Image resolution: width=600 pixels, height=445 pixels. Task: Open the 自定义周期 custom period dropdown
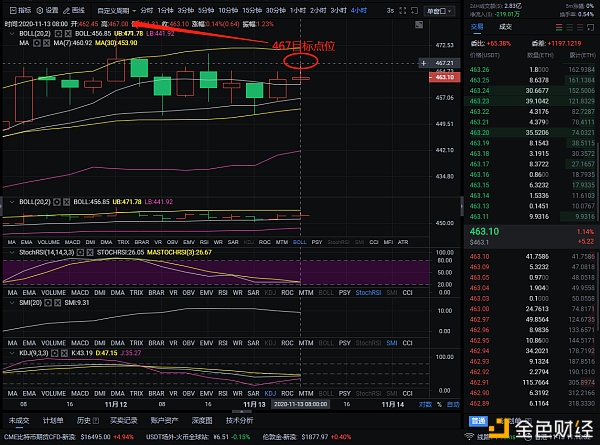(x=116, y=11)
